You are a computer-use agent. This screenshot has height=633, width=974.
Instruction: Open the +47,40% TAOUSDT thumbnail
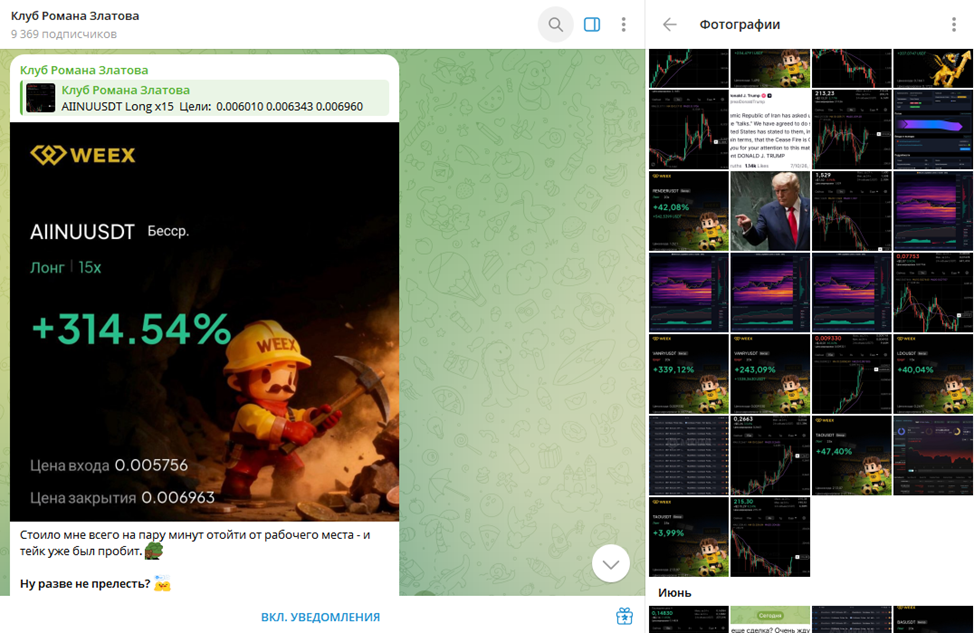[852, 455]
